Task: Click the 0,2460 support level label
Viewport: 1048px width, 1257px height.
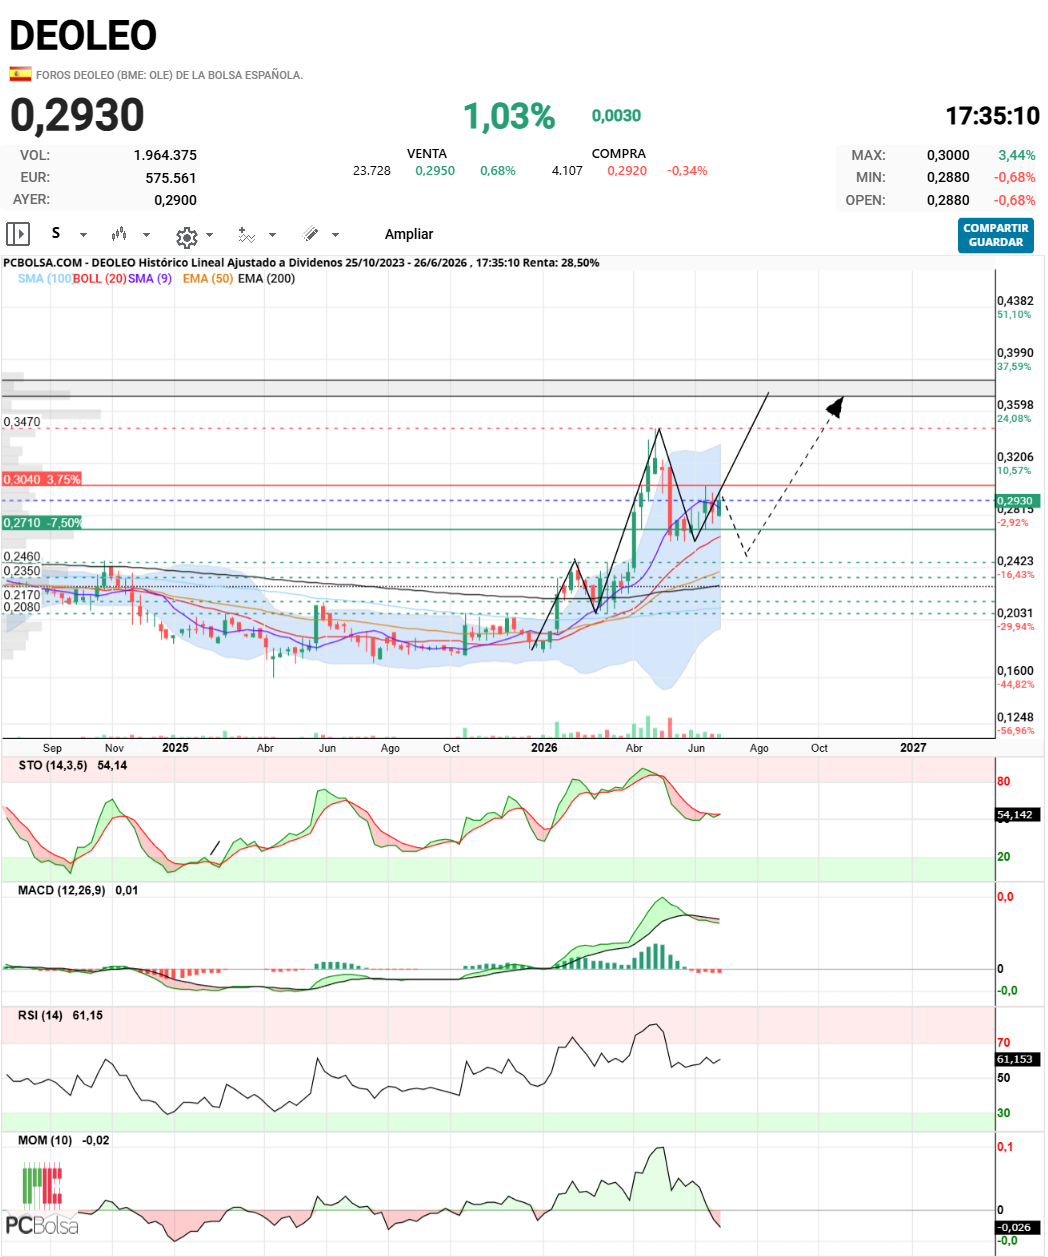Action: [22, 557]
